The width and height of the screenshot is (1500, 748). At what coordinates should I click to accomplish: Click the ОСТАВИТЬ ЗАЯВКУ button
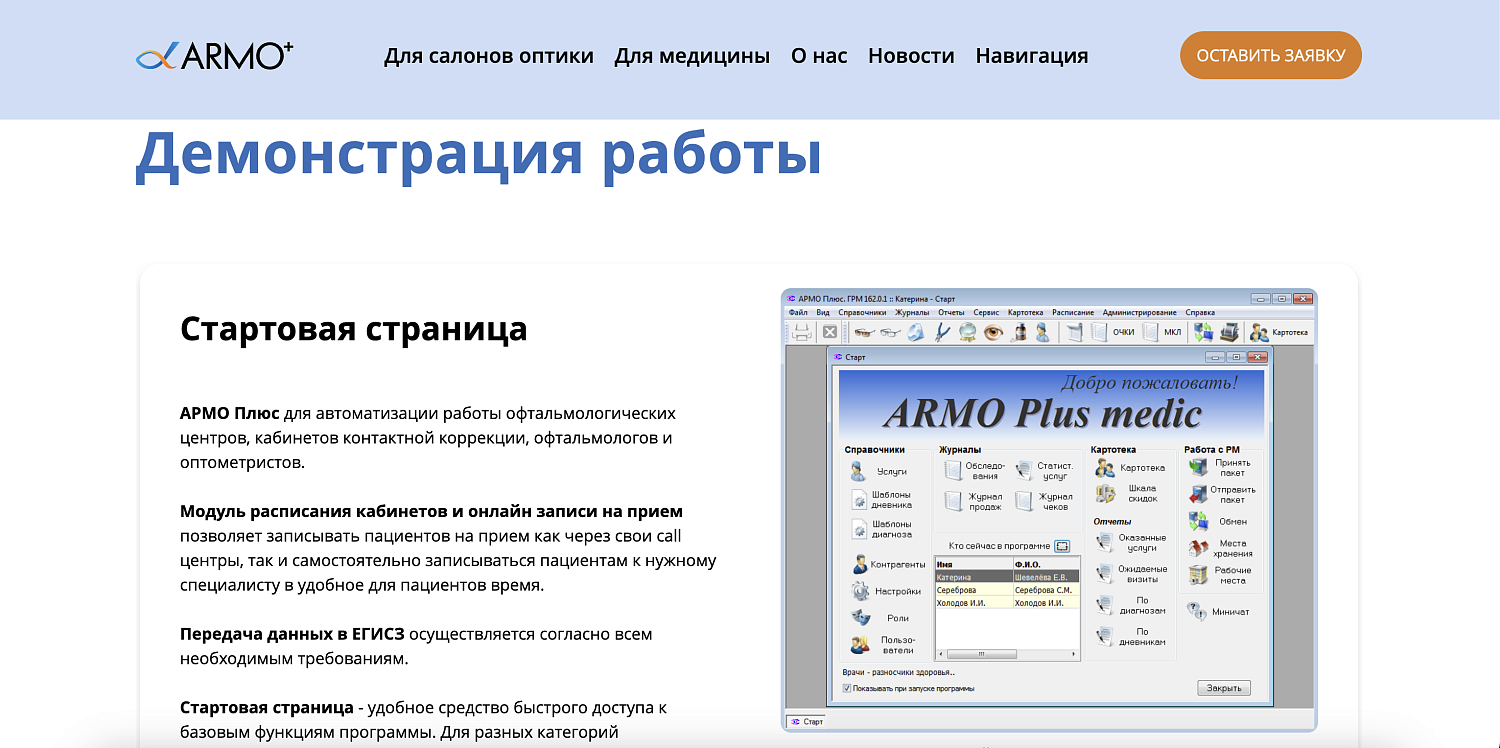(1270, 55)
